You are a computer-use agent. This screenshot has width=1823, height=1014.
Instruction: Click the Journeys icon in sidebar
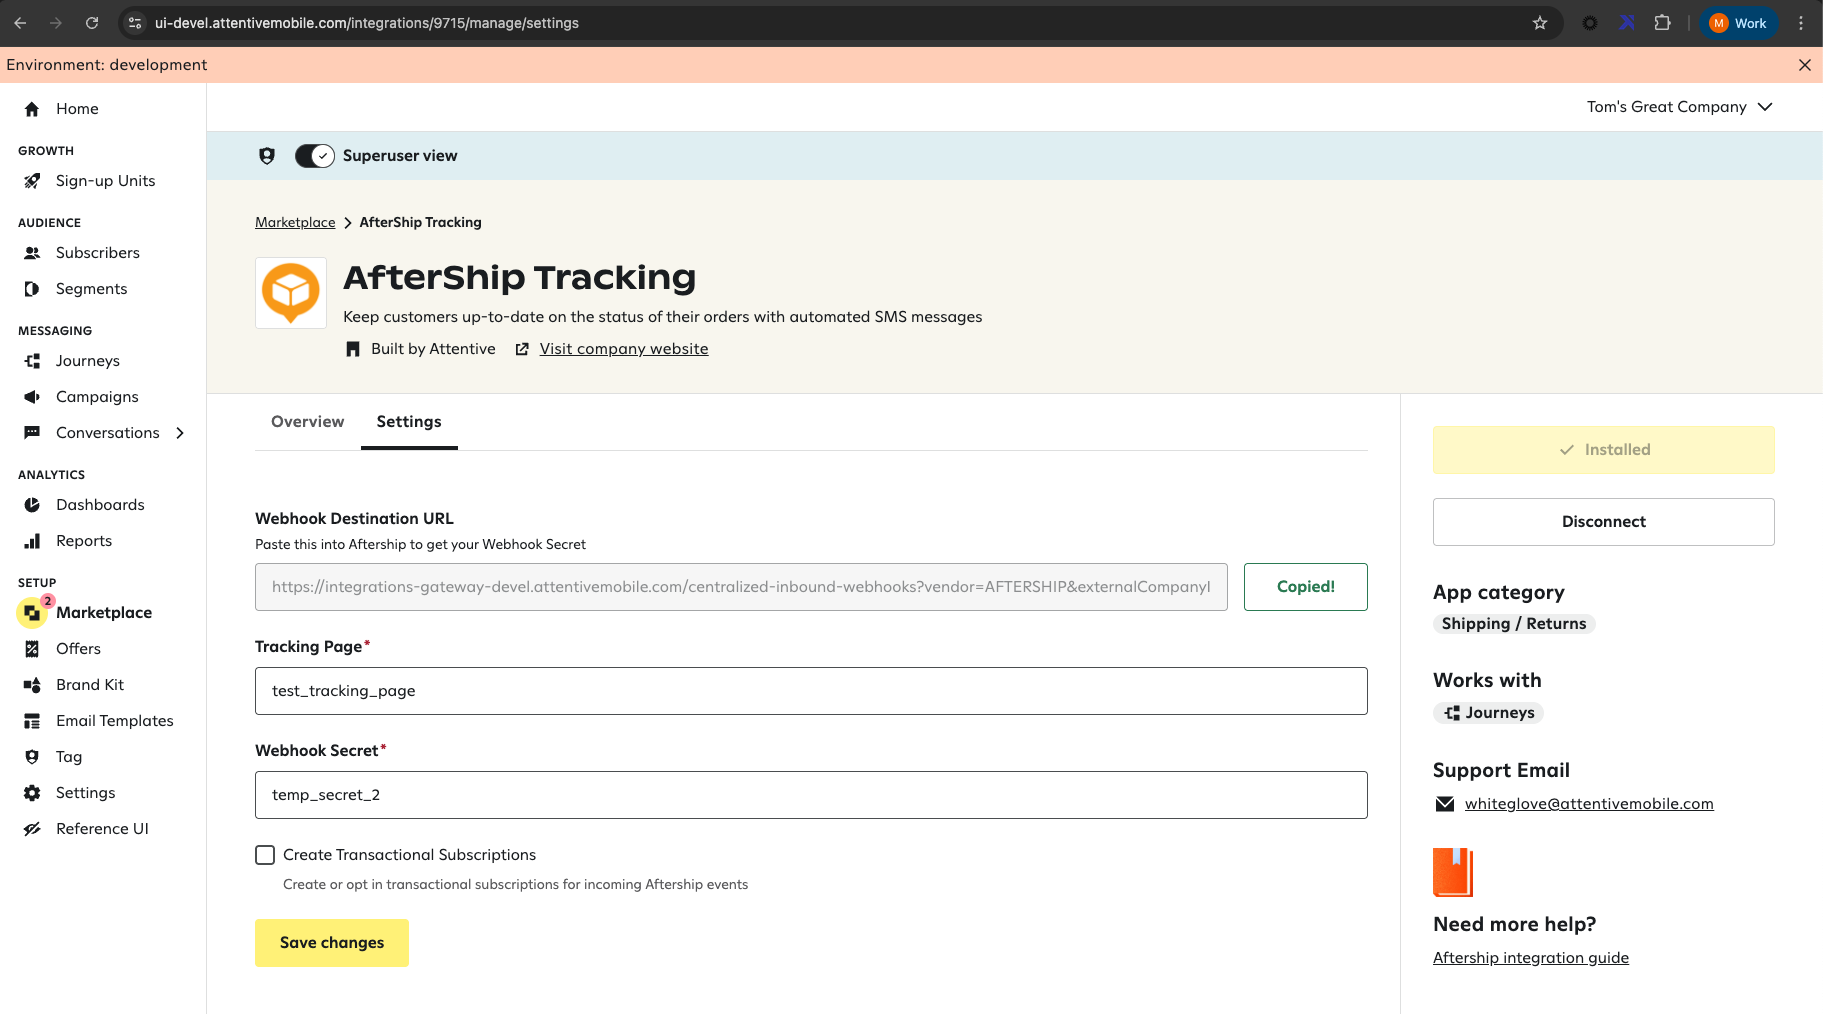32,361
